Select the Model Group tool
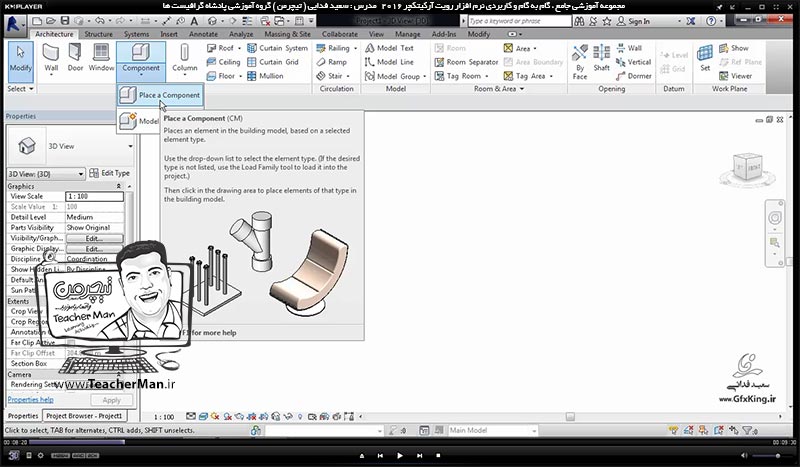 click(392, 76)
